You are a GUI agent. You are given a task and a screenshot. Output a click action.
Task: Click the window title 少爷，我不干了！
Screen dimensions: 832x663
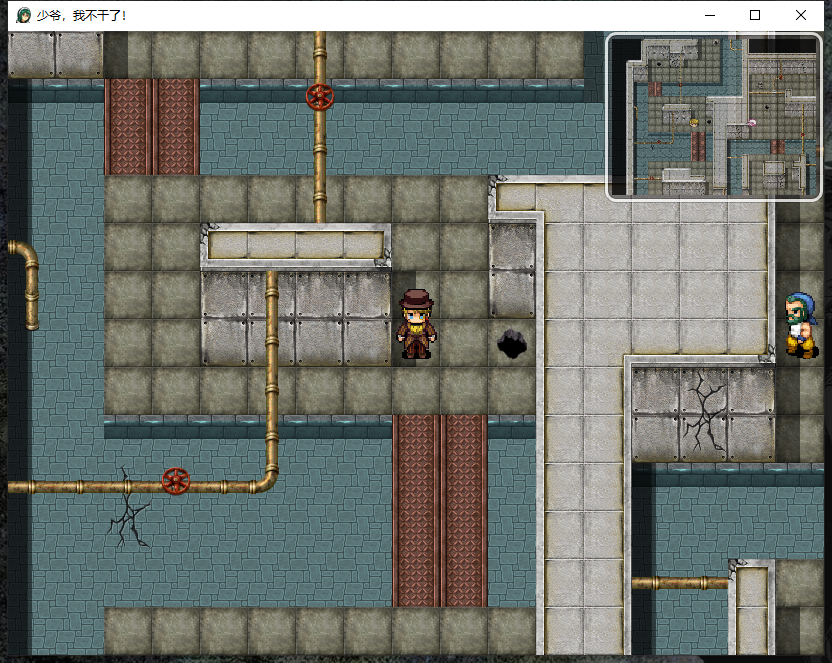82,15
